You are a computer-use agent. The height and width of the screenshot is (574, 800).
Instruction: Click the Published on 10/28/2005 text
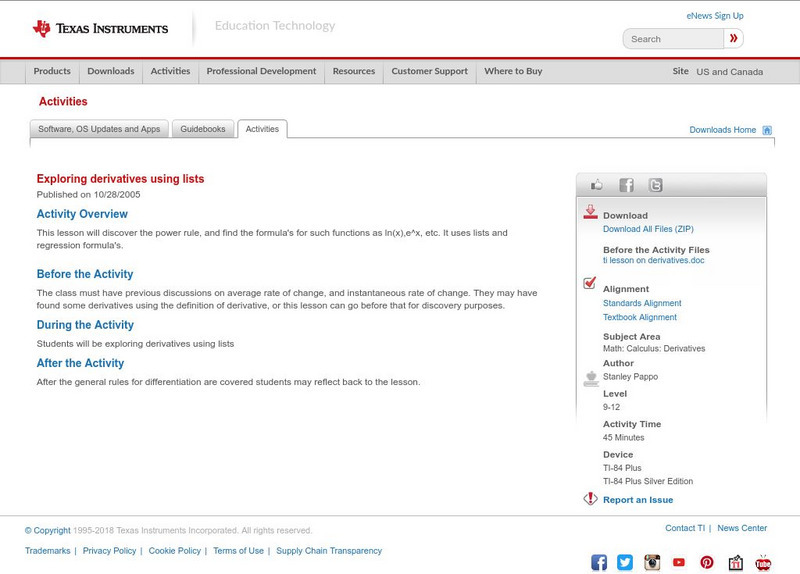[88, 194]
